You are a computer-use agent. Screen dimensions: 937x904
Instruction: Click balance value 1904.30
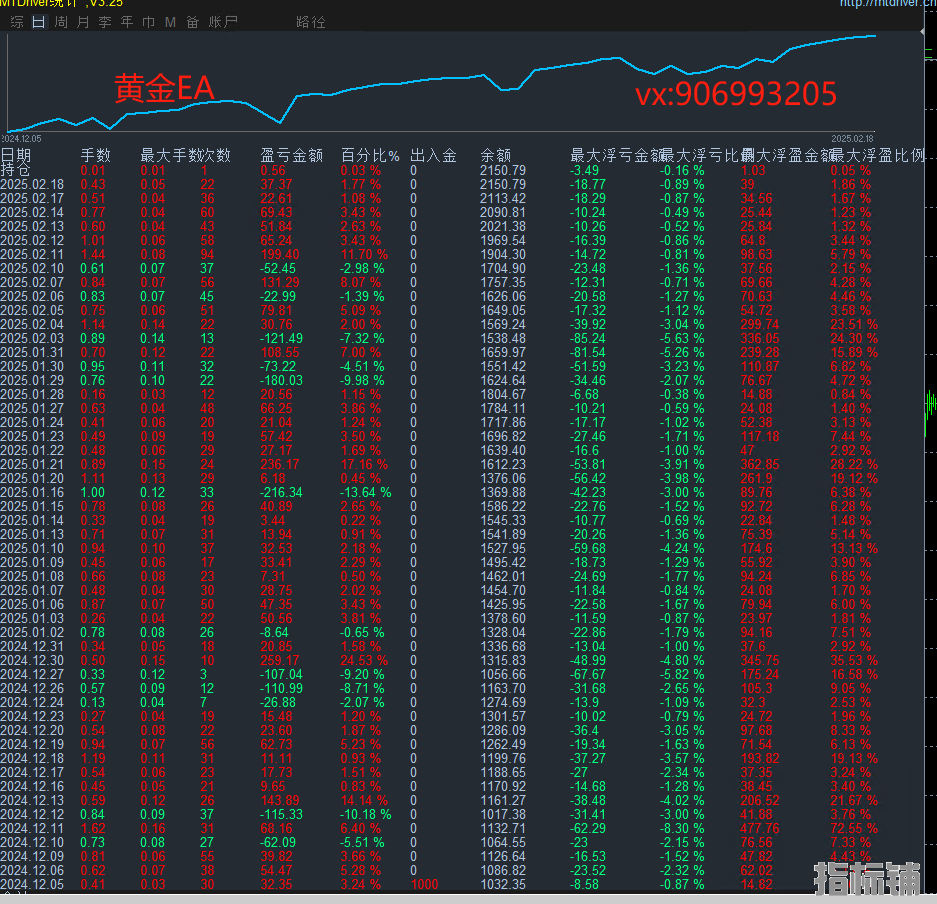(503, 255)
